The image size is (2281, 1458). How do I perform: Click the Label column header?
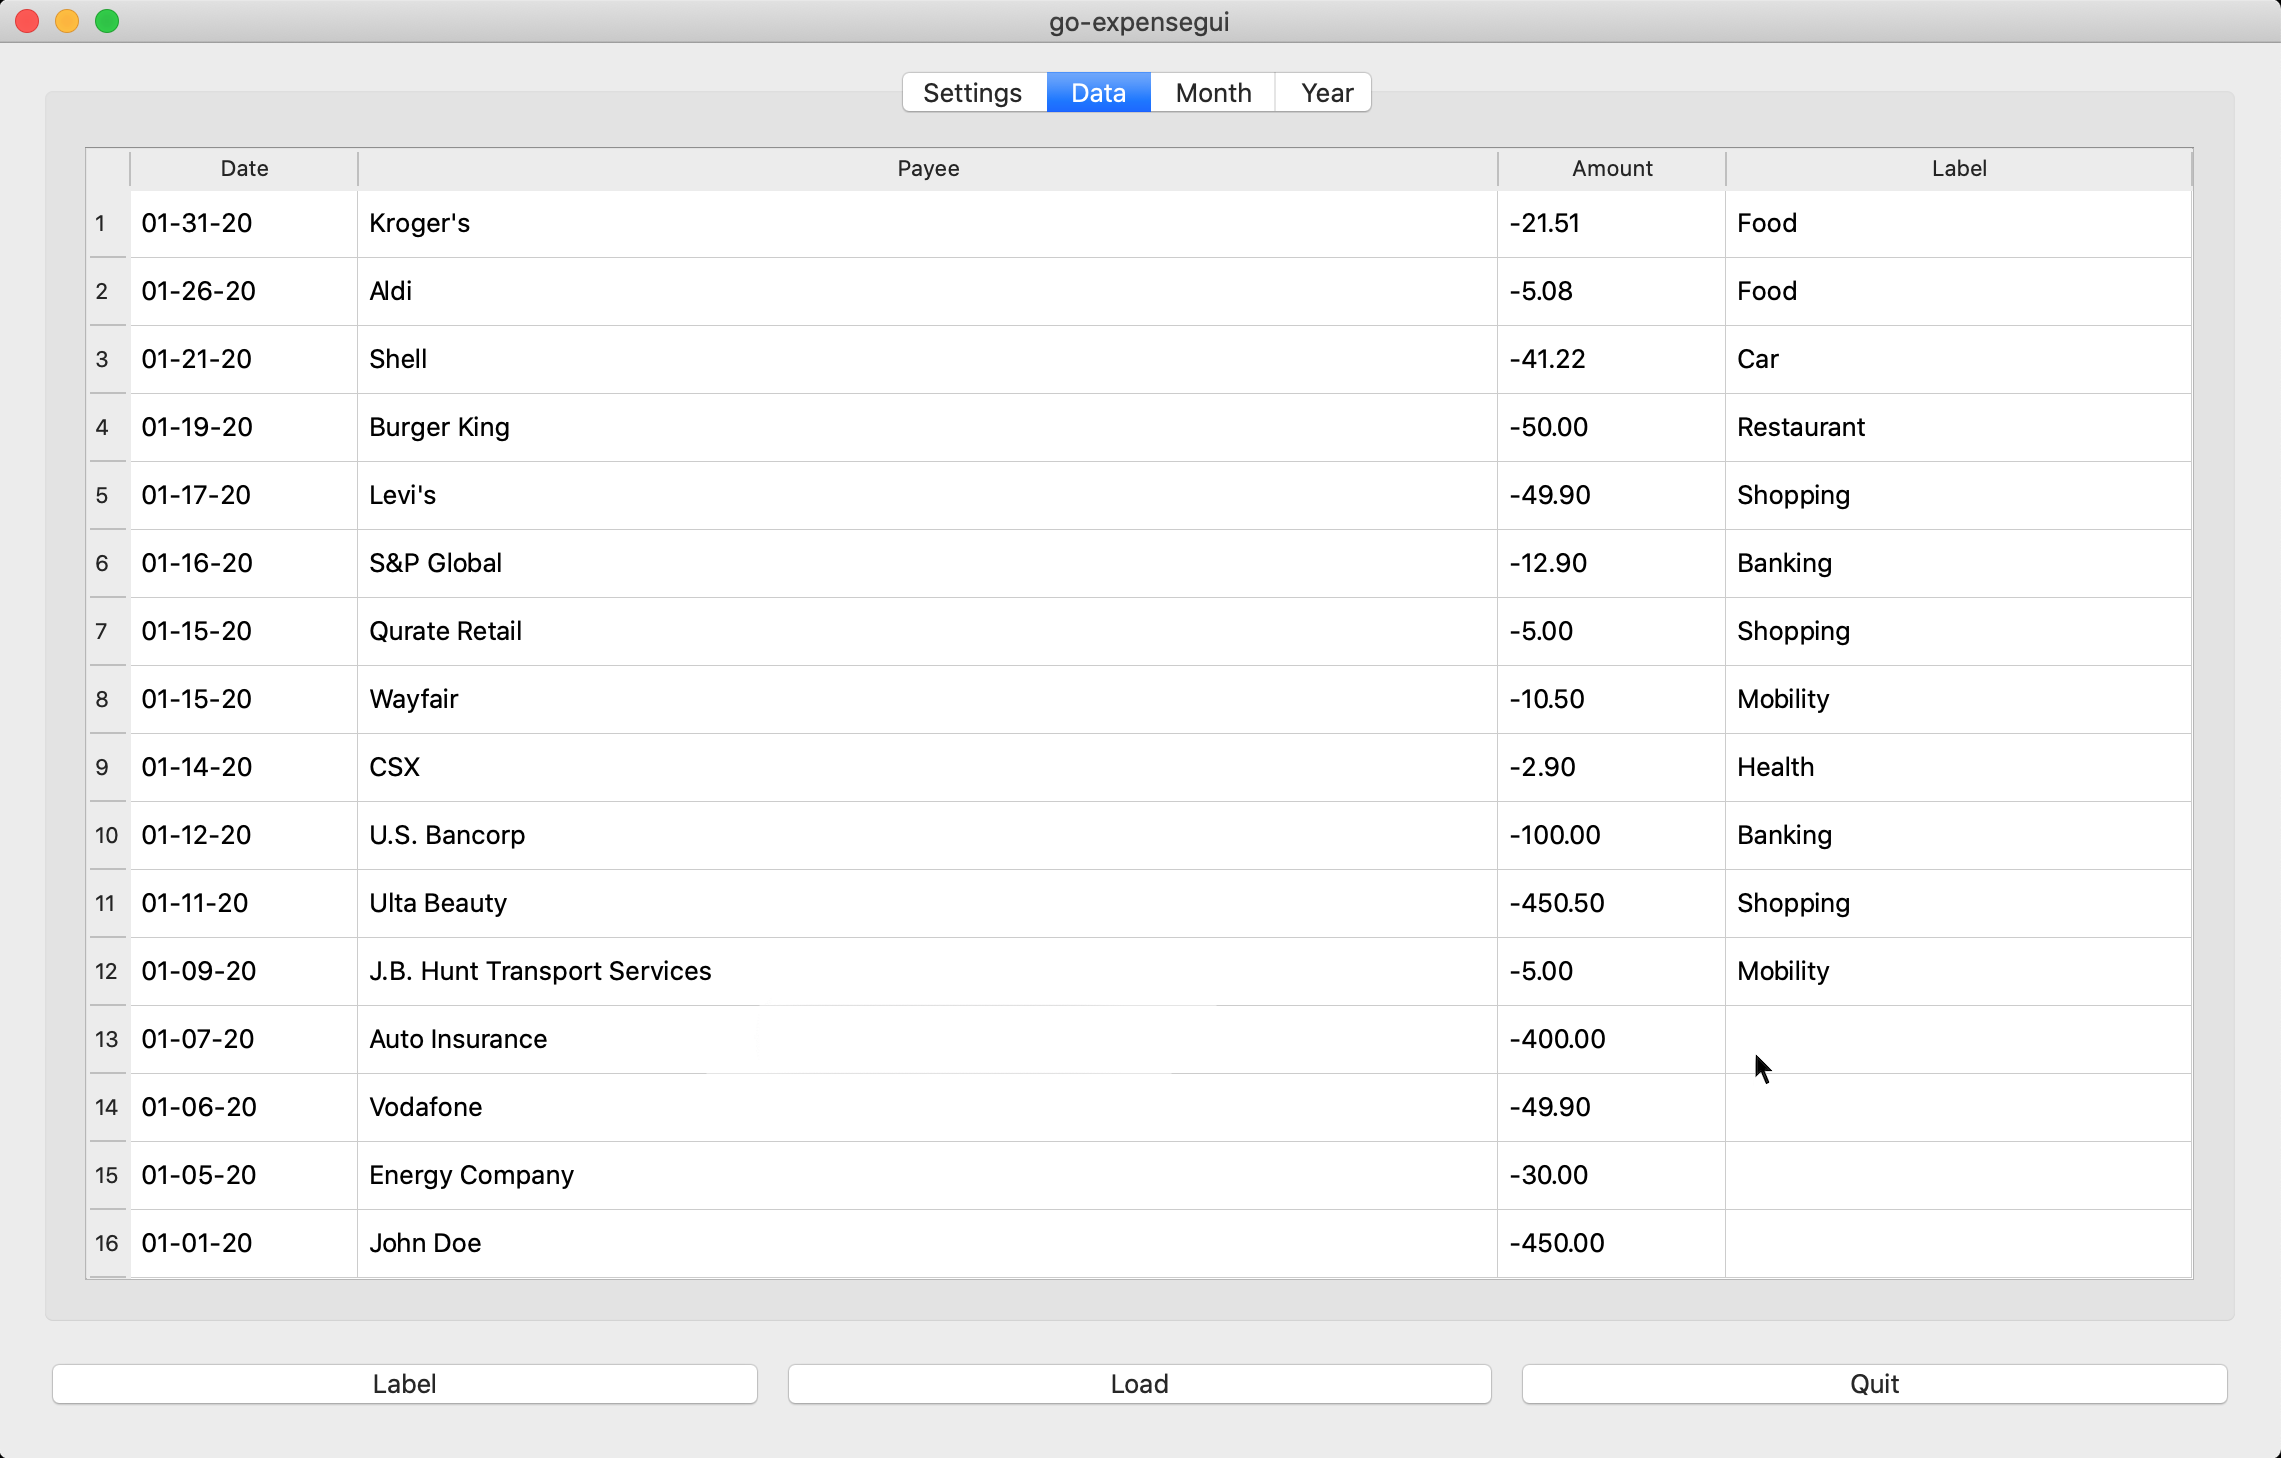[1958, 168]
